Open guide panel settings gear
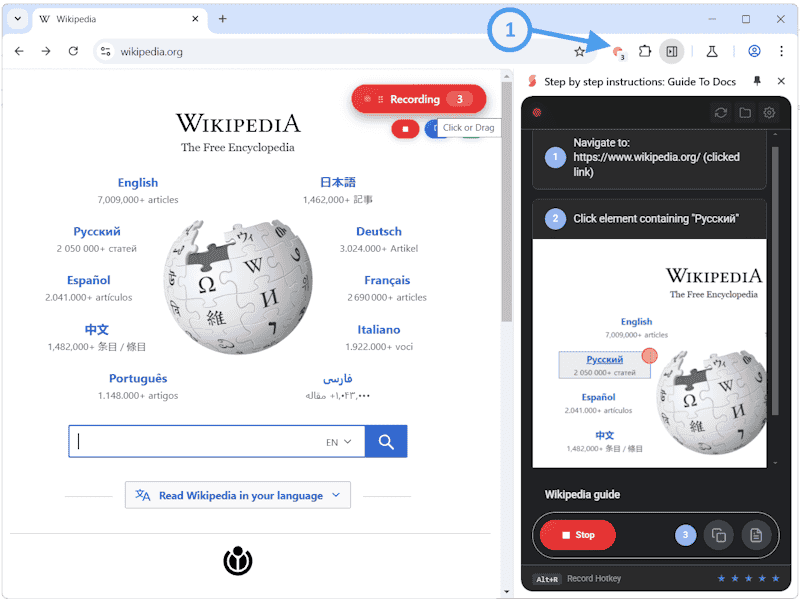Viewport: 800px width, 600px height. pos(769,113)
